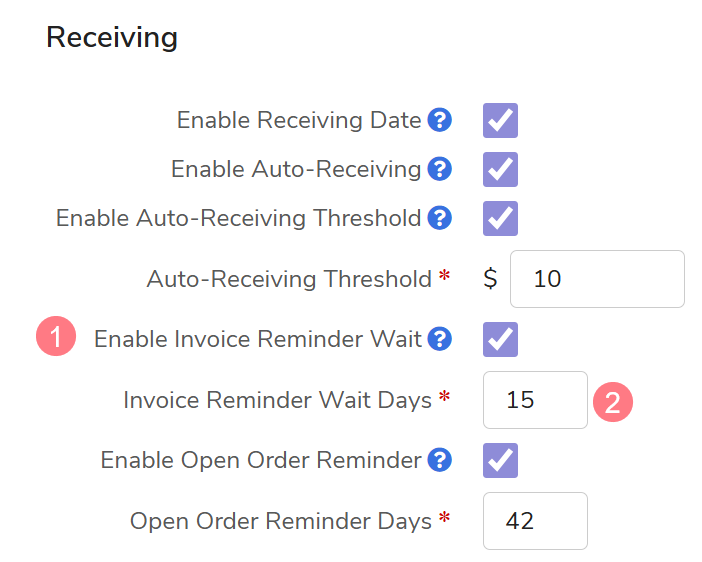This screenshot has width=702, height=562.
Task: Click the Invoice Reminder Wait Days label
Action: (277, 400)
